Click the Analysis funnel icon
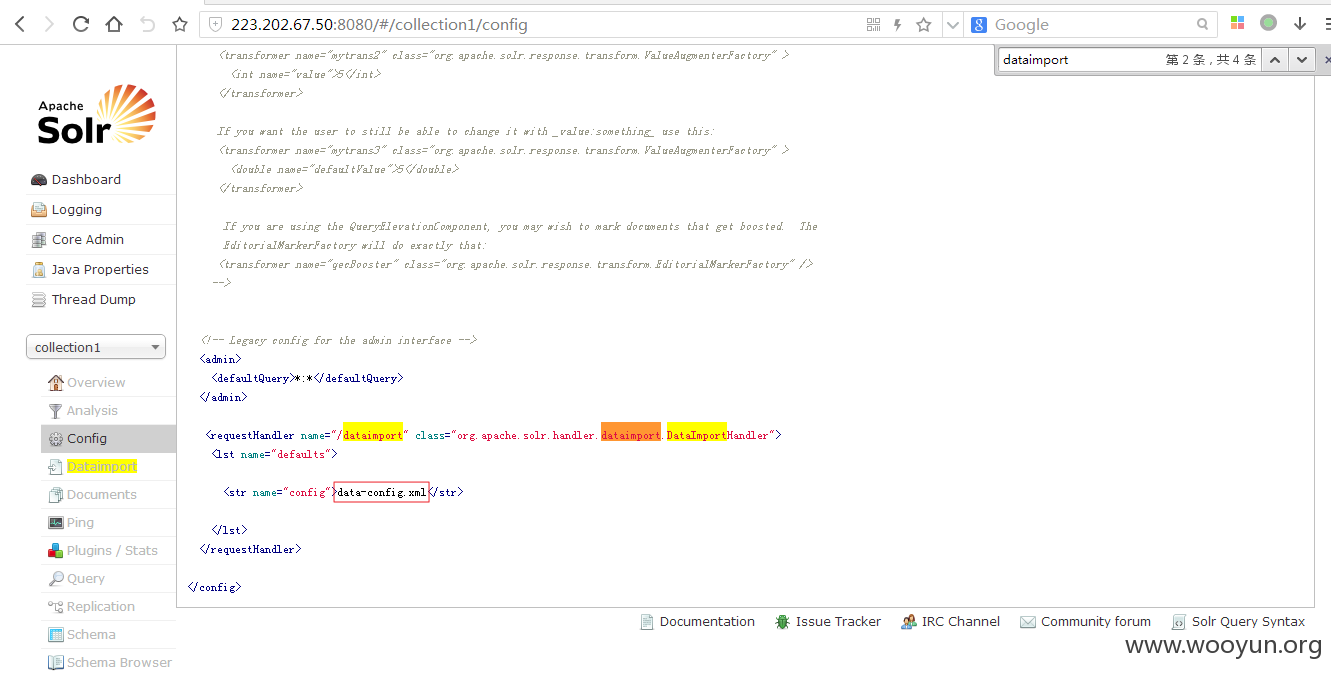 tap(56, 411)
